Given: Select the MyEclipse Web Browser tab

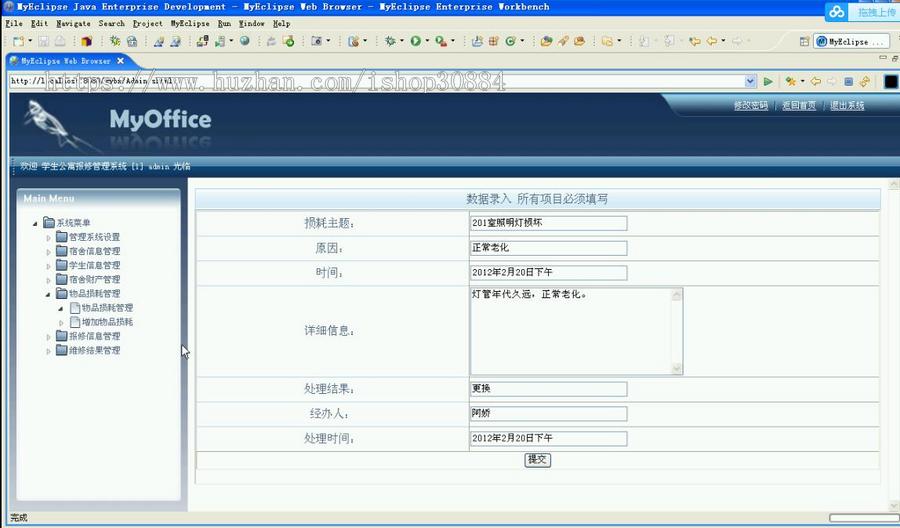Looking at the screenshot, I should coord(66,61).
